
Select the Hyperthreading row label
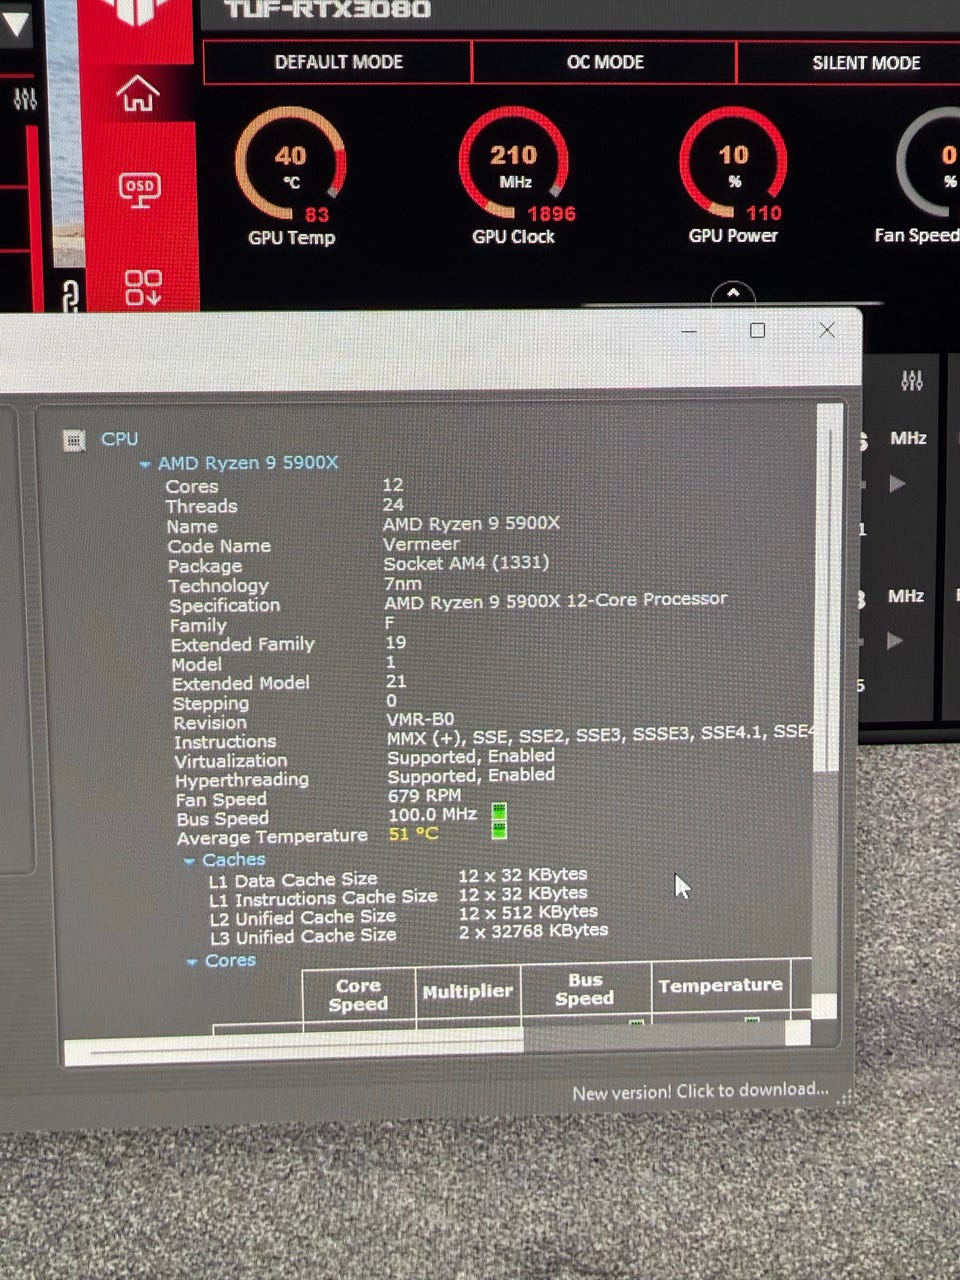coord(241,780)
